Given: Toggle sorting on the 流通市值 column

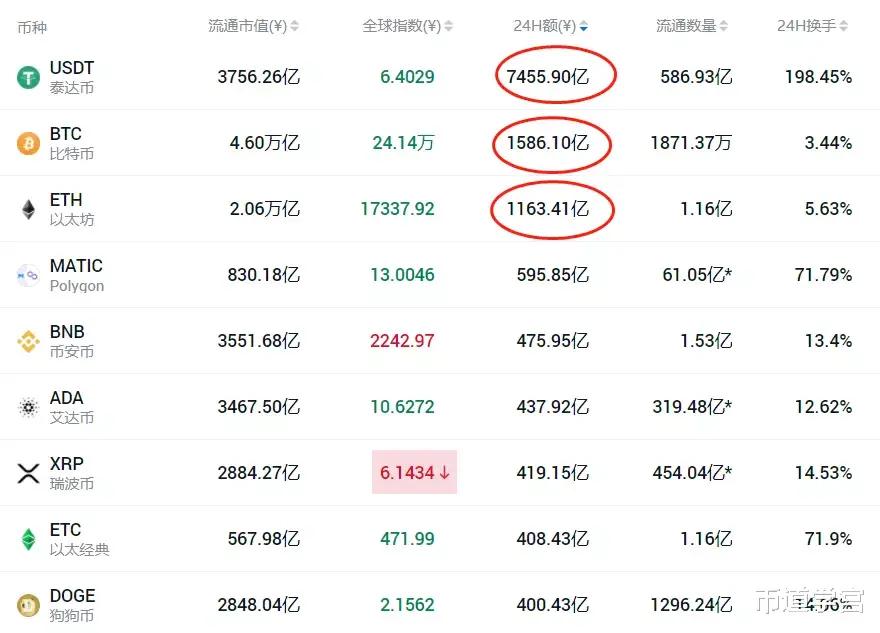Looking at the screenshot, I should click(x=293, y=26).
